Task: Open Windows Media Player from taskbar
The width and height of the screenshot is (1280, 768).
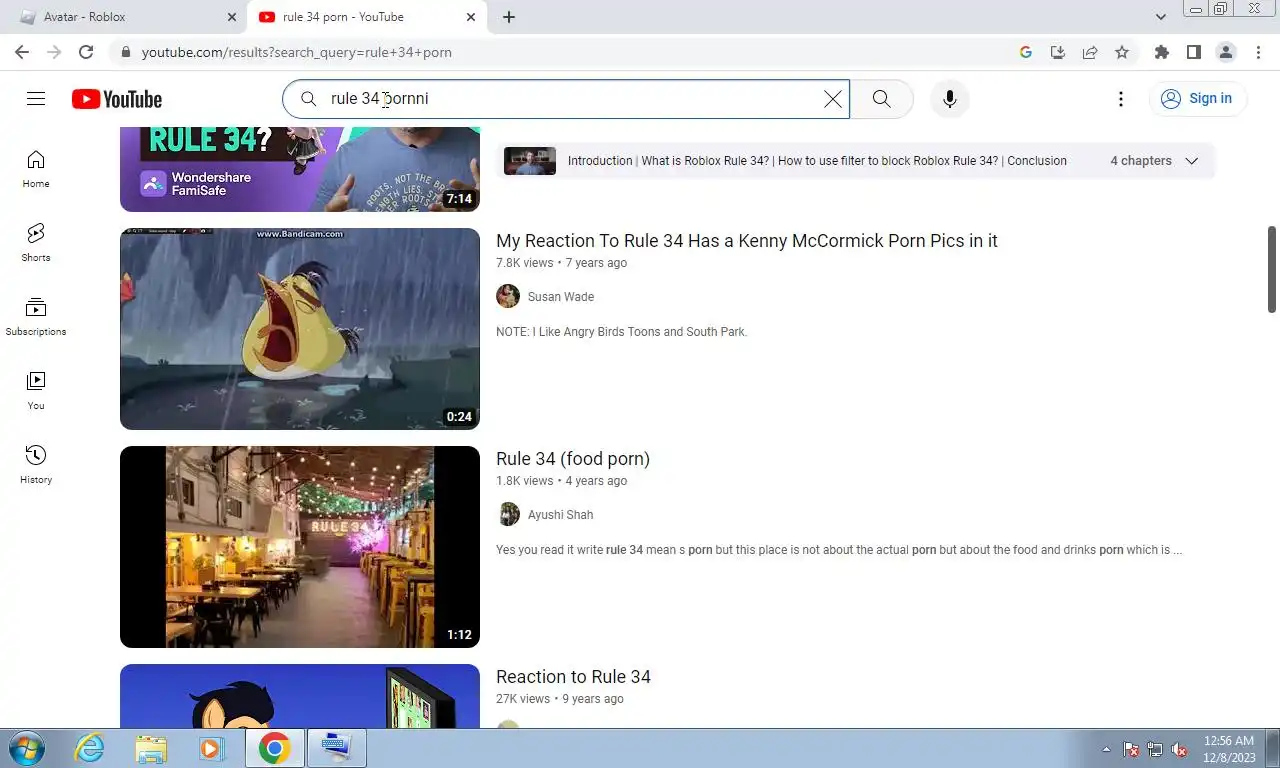Action: [211, 748]
